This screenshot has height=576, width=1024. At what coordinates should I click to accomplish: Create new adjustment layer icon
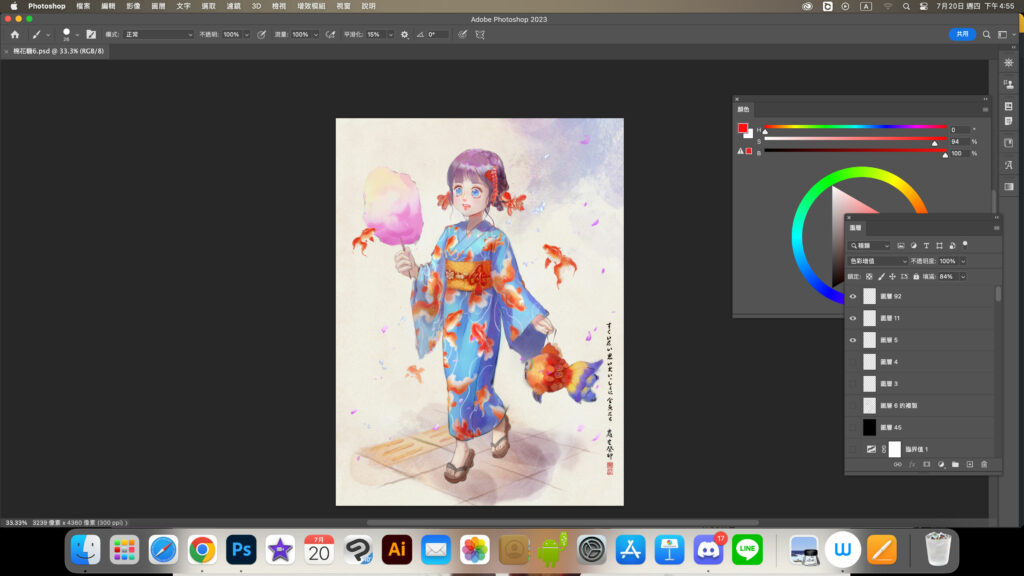(941, 464)
